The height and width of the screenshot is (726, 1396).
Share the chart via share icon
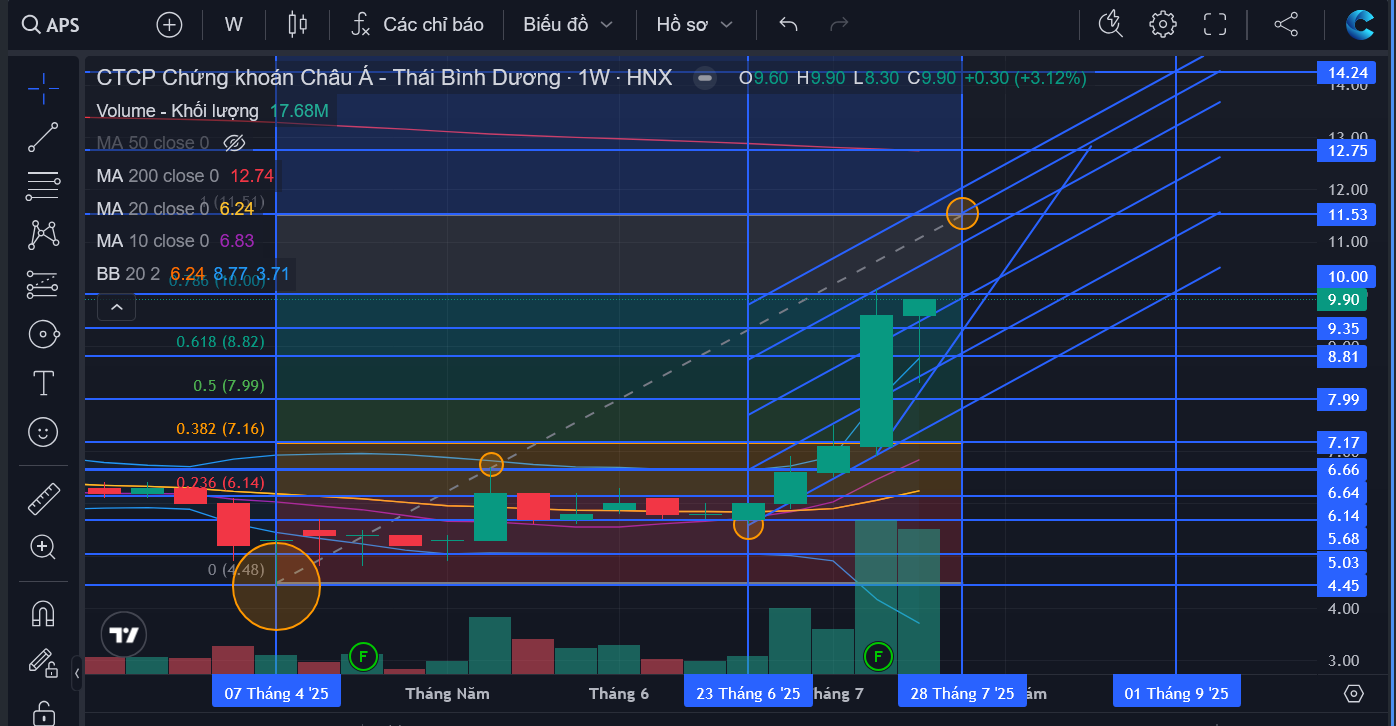click(x=1286, y=24)
